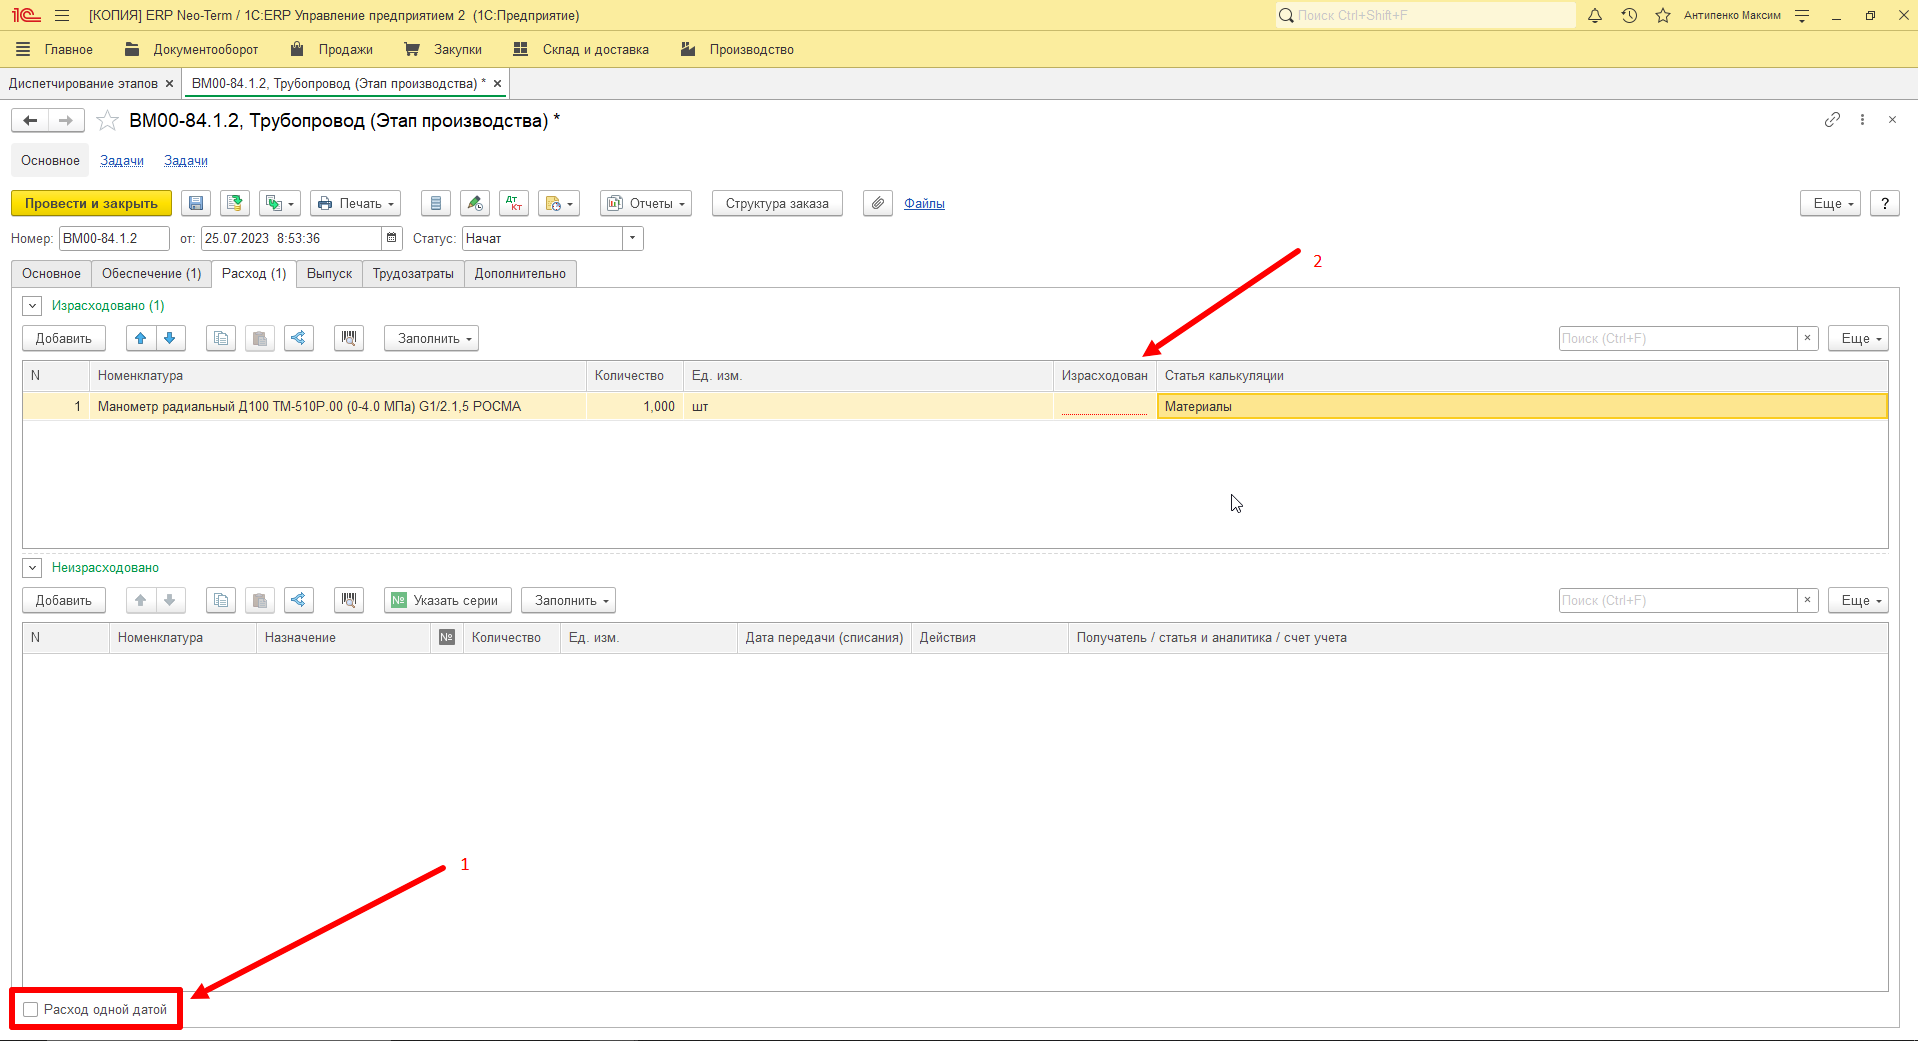Show Дт/Кт accounting entries
The image size is (1918, 1041).
coord(514,203)
